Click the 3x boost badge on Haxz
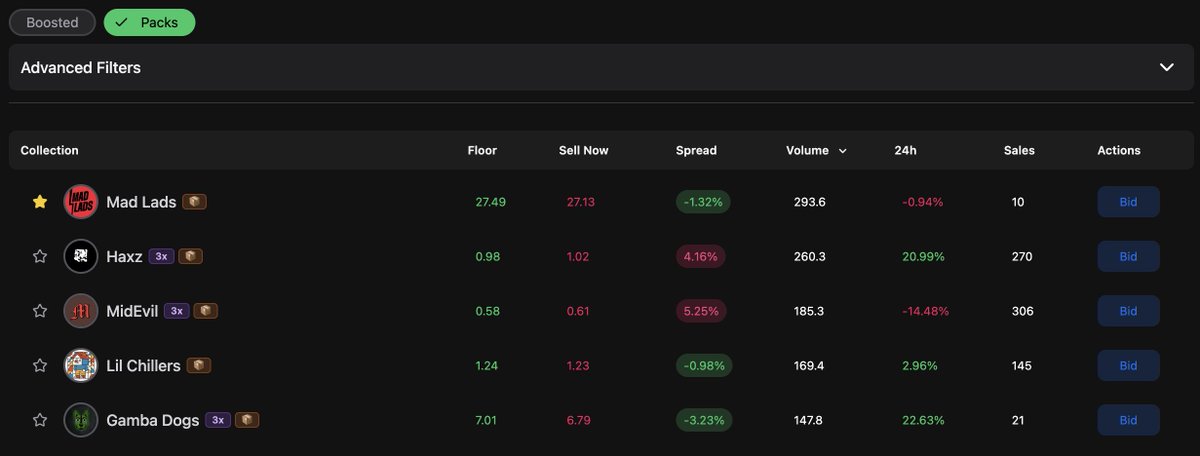The height and width of the screenshot is (456, 1200). (x=161, y=257)
